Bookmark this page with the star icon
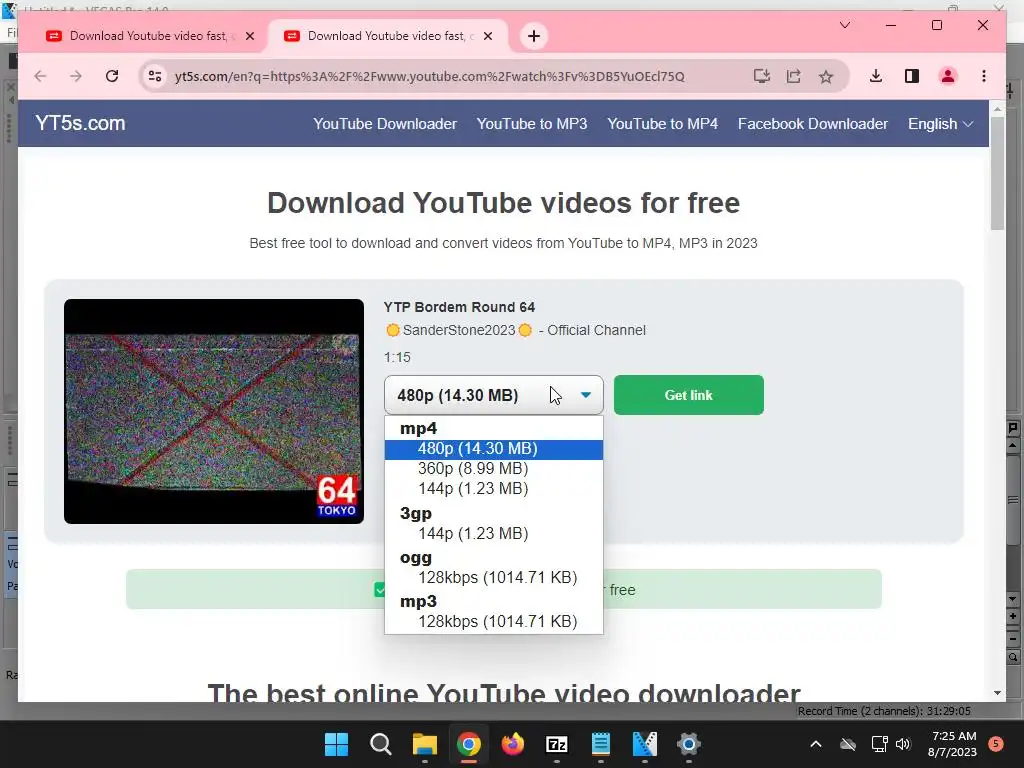Viewport: 1024px width, 768px height. click(x=826, y=76)
